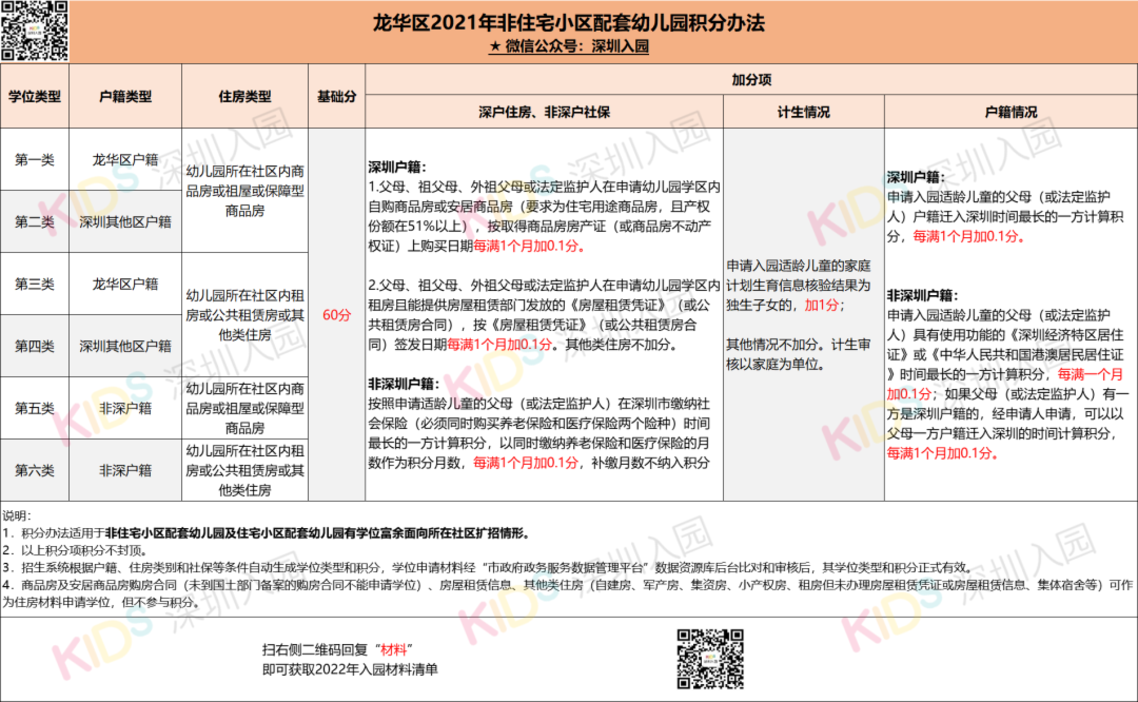Click 龙华区户籍 in the 第一类 row
The image size is (1138, 702).
[x=126, y=160]
